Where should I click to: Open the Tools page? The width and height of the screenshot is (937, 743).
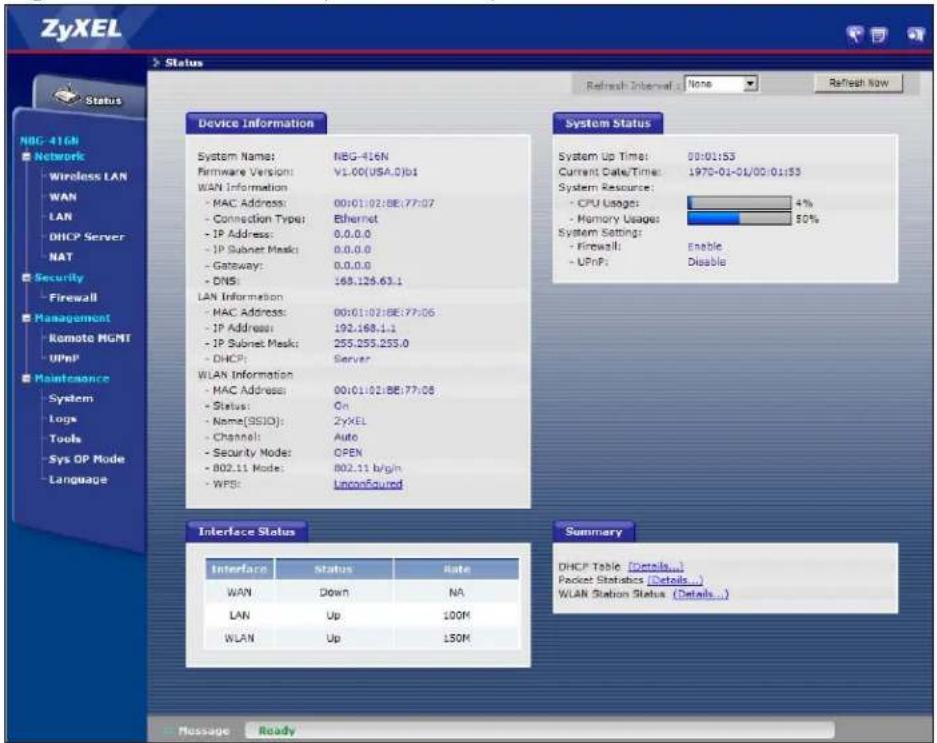pyautogui.click(x=65, y=439)
